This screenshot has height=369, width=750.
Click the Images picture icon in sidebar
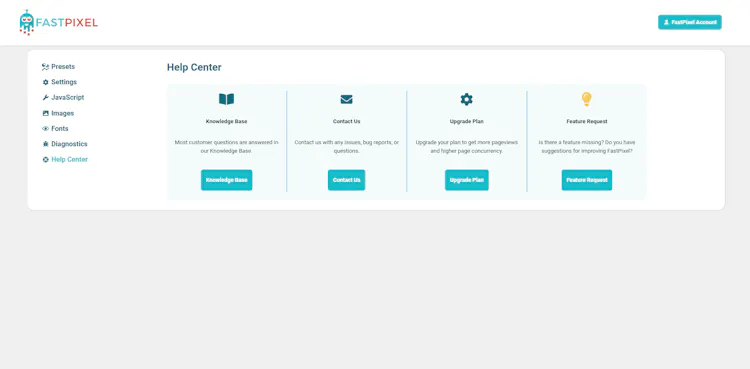[45, 113]
